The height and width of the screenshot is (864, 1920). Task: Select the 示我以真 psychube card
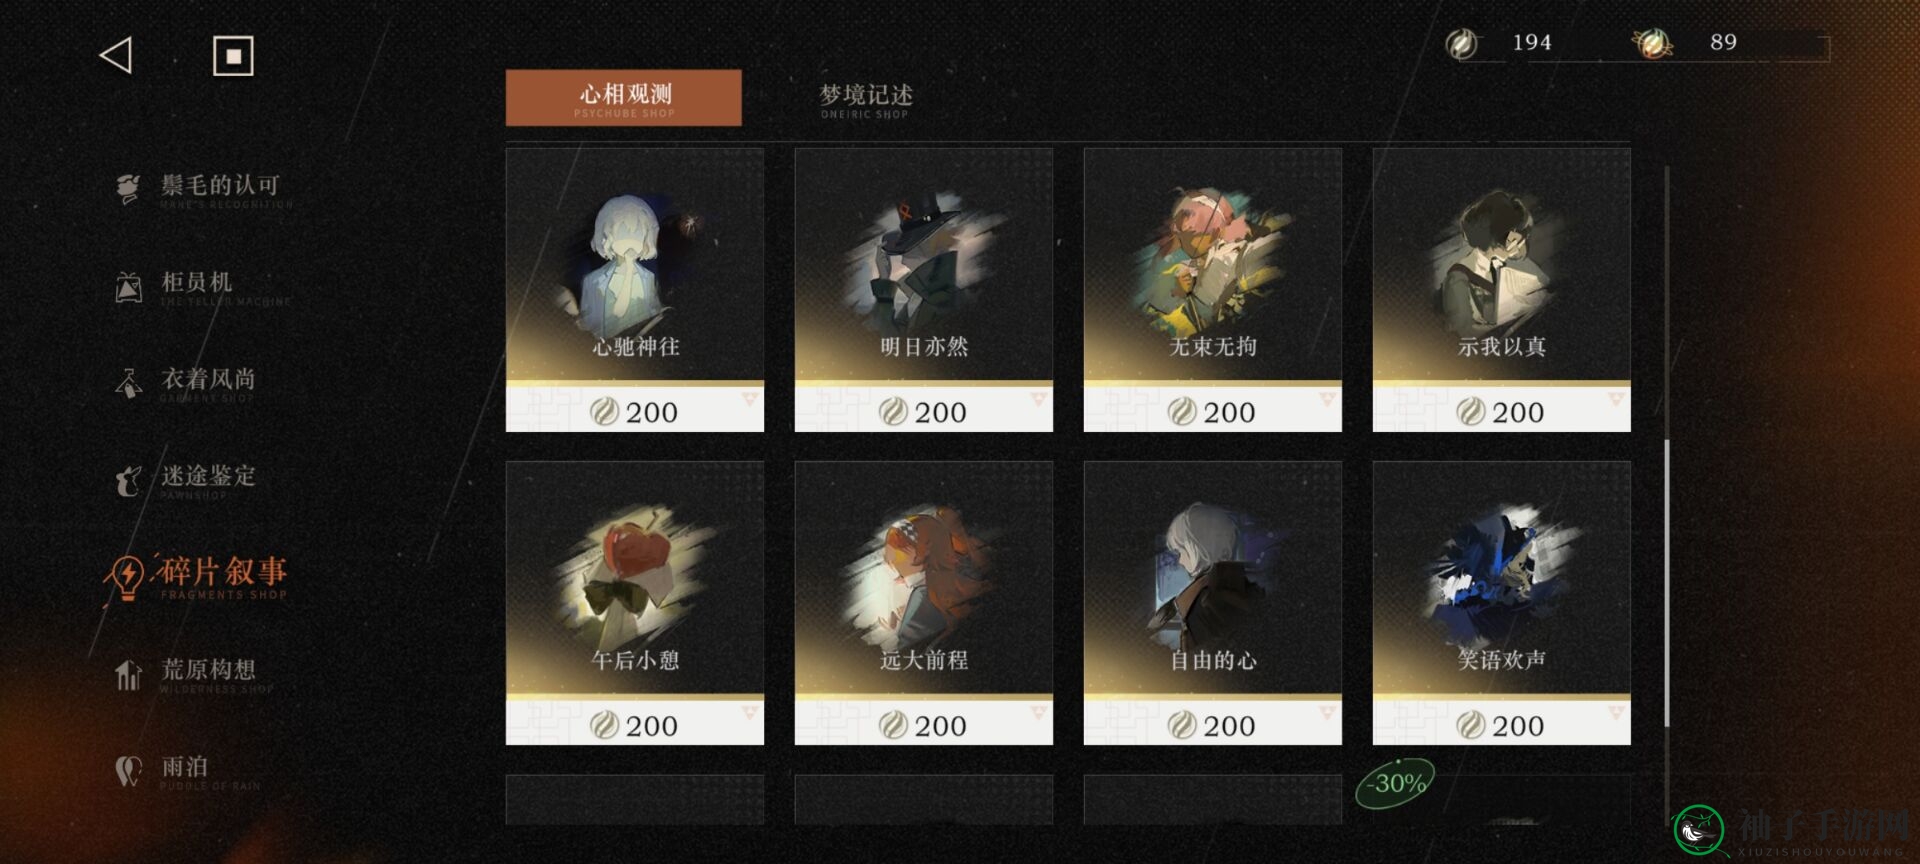(x=1502, y=290)
